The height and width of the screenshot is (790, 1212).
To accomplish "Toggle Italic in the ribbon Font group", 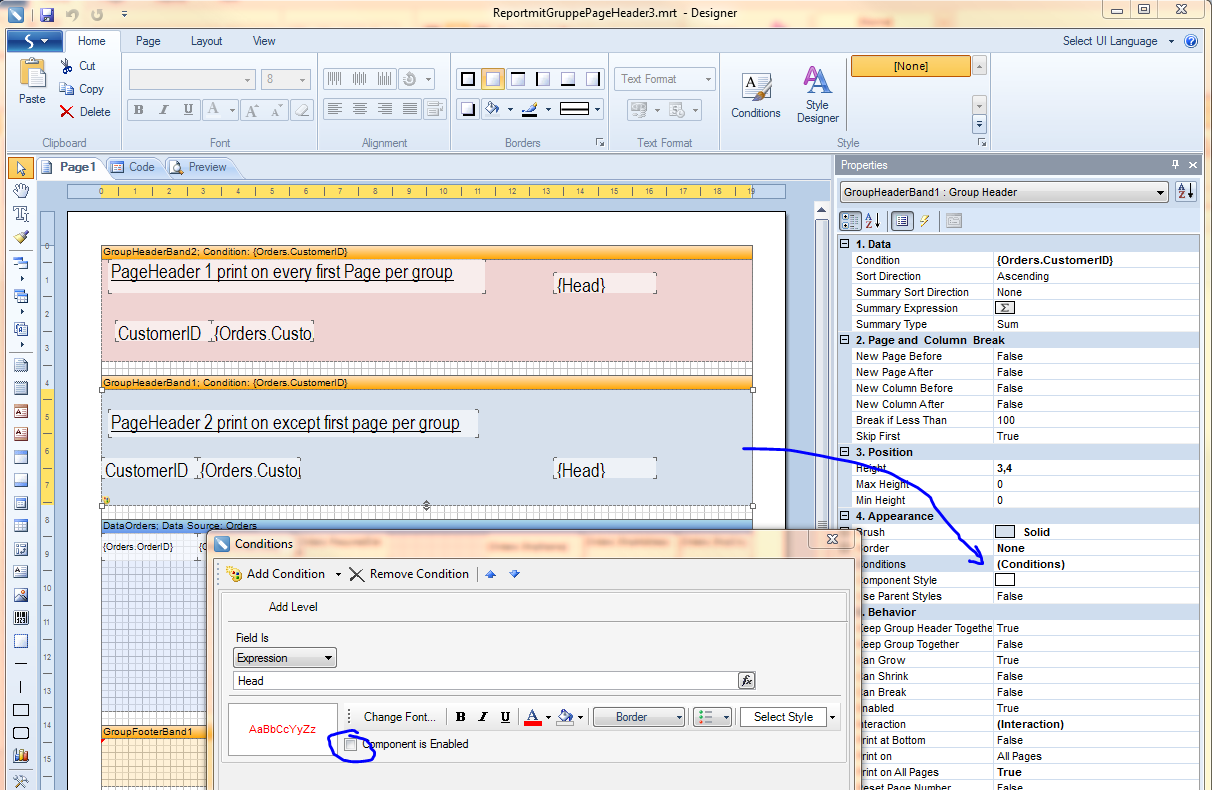I will [x=164, y=109].
